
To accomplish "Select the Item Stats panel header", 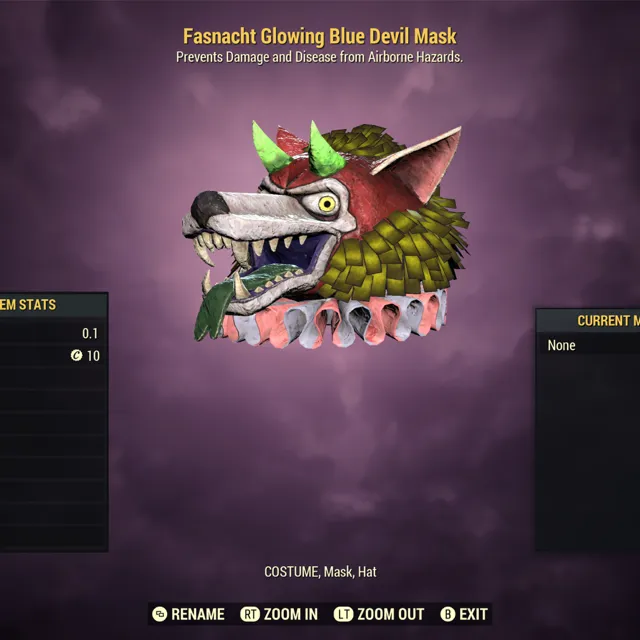I will (x=53, y=304).
